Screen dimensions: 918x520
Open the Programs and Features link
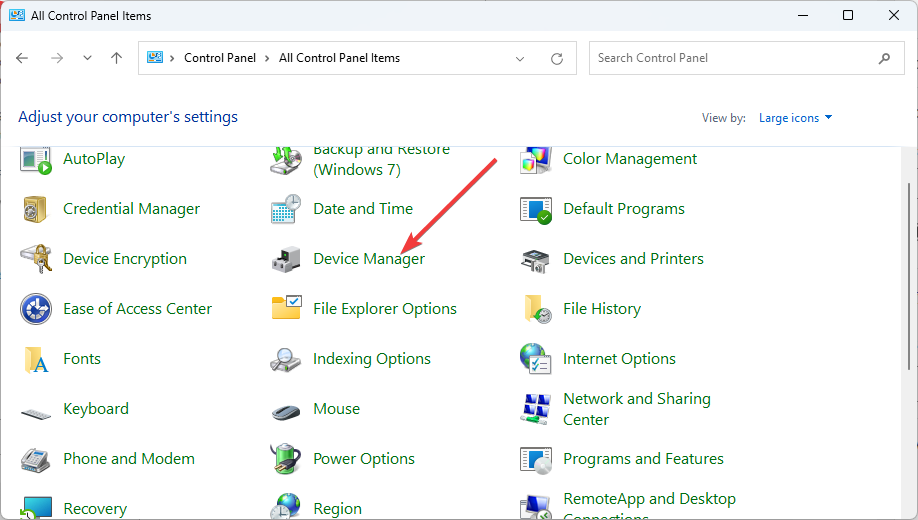pyautogui.click(x=643, y=459)
